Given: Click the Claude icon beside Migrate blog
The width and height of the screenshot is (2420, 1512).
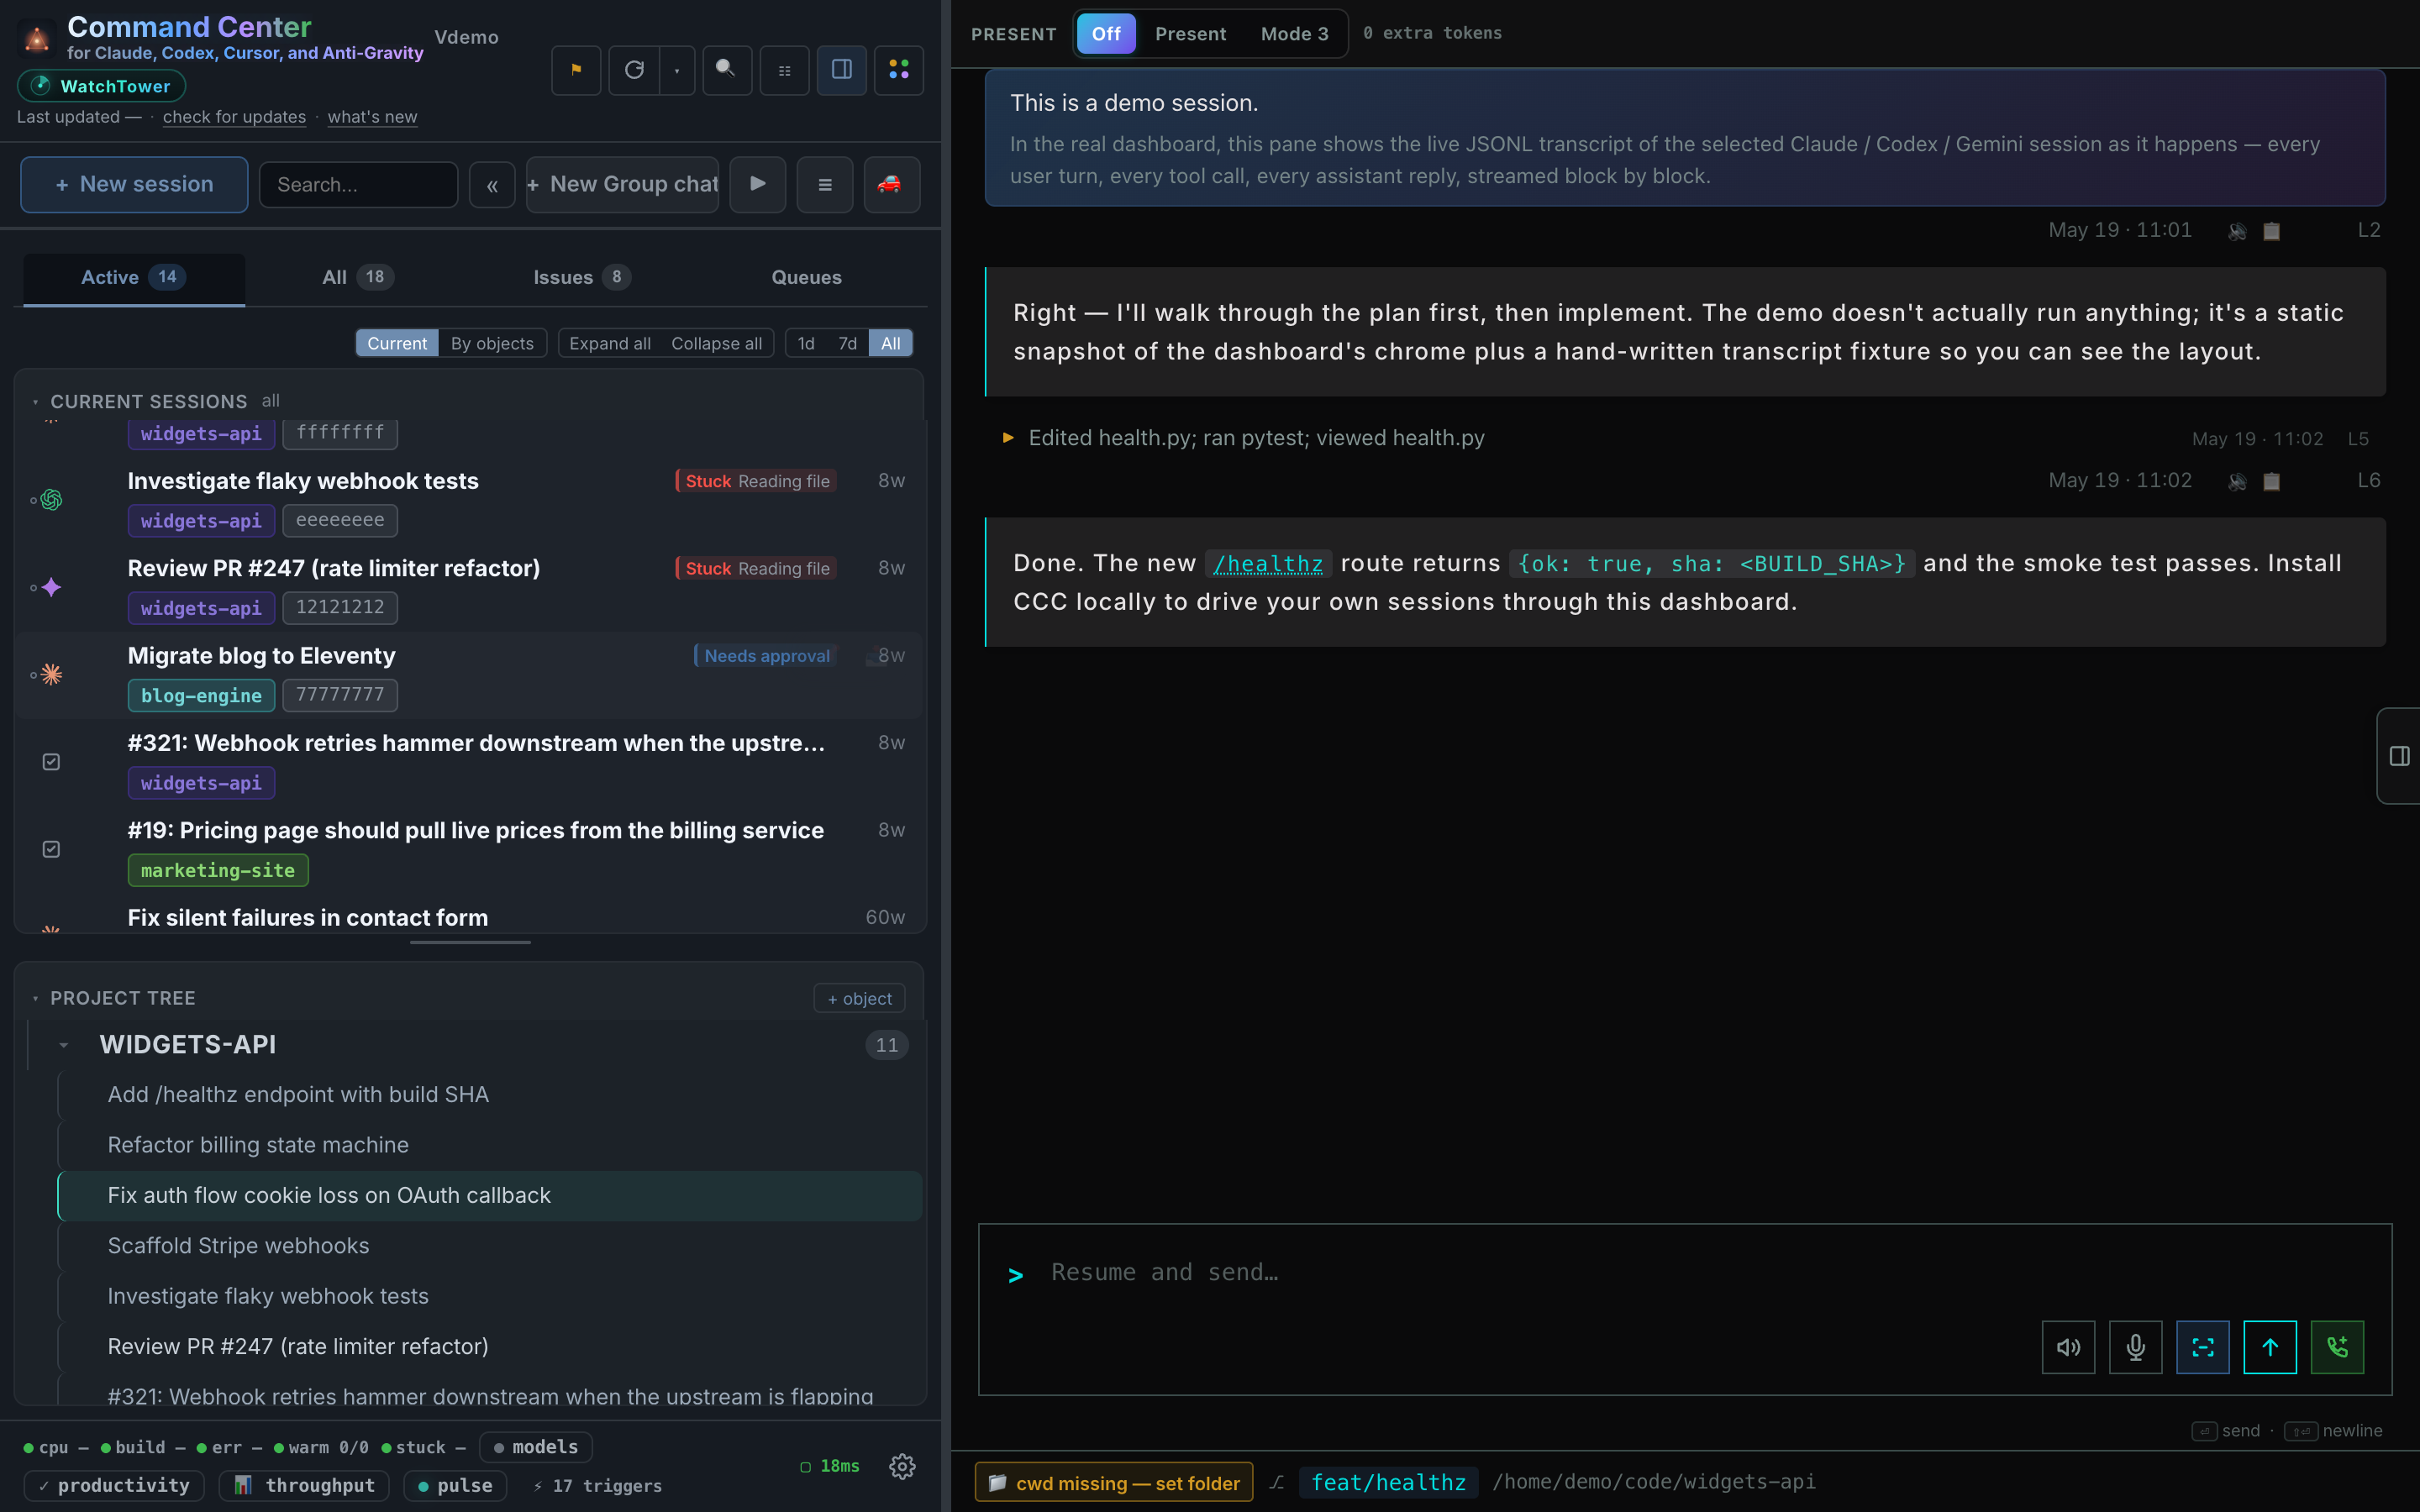Looking at the screenshot, I should point(52,675).
